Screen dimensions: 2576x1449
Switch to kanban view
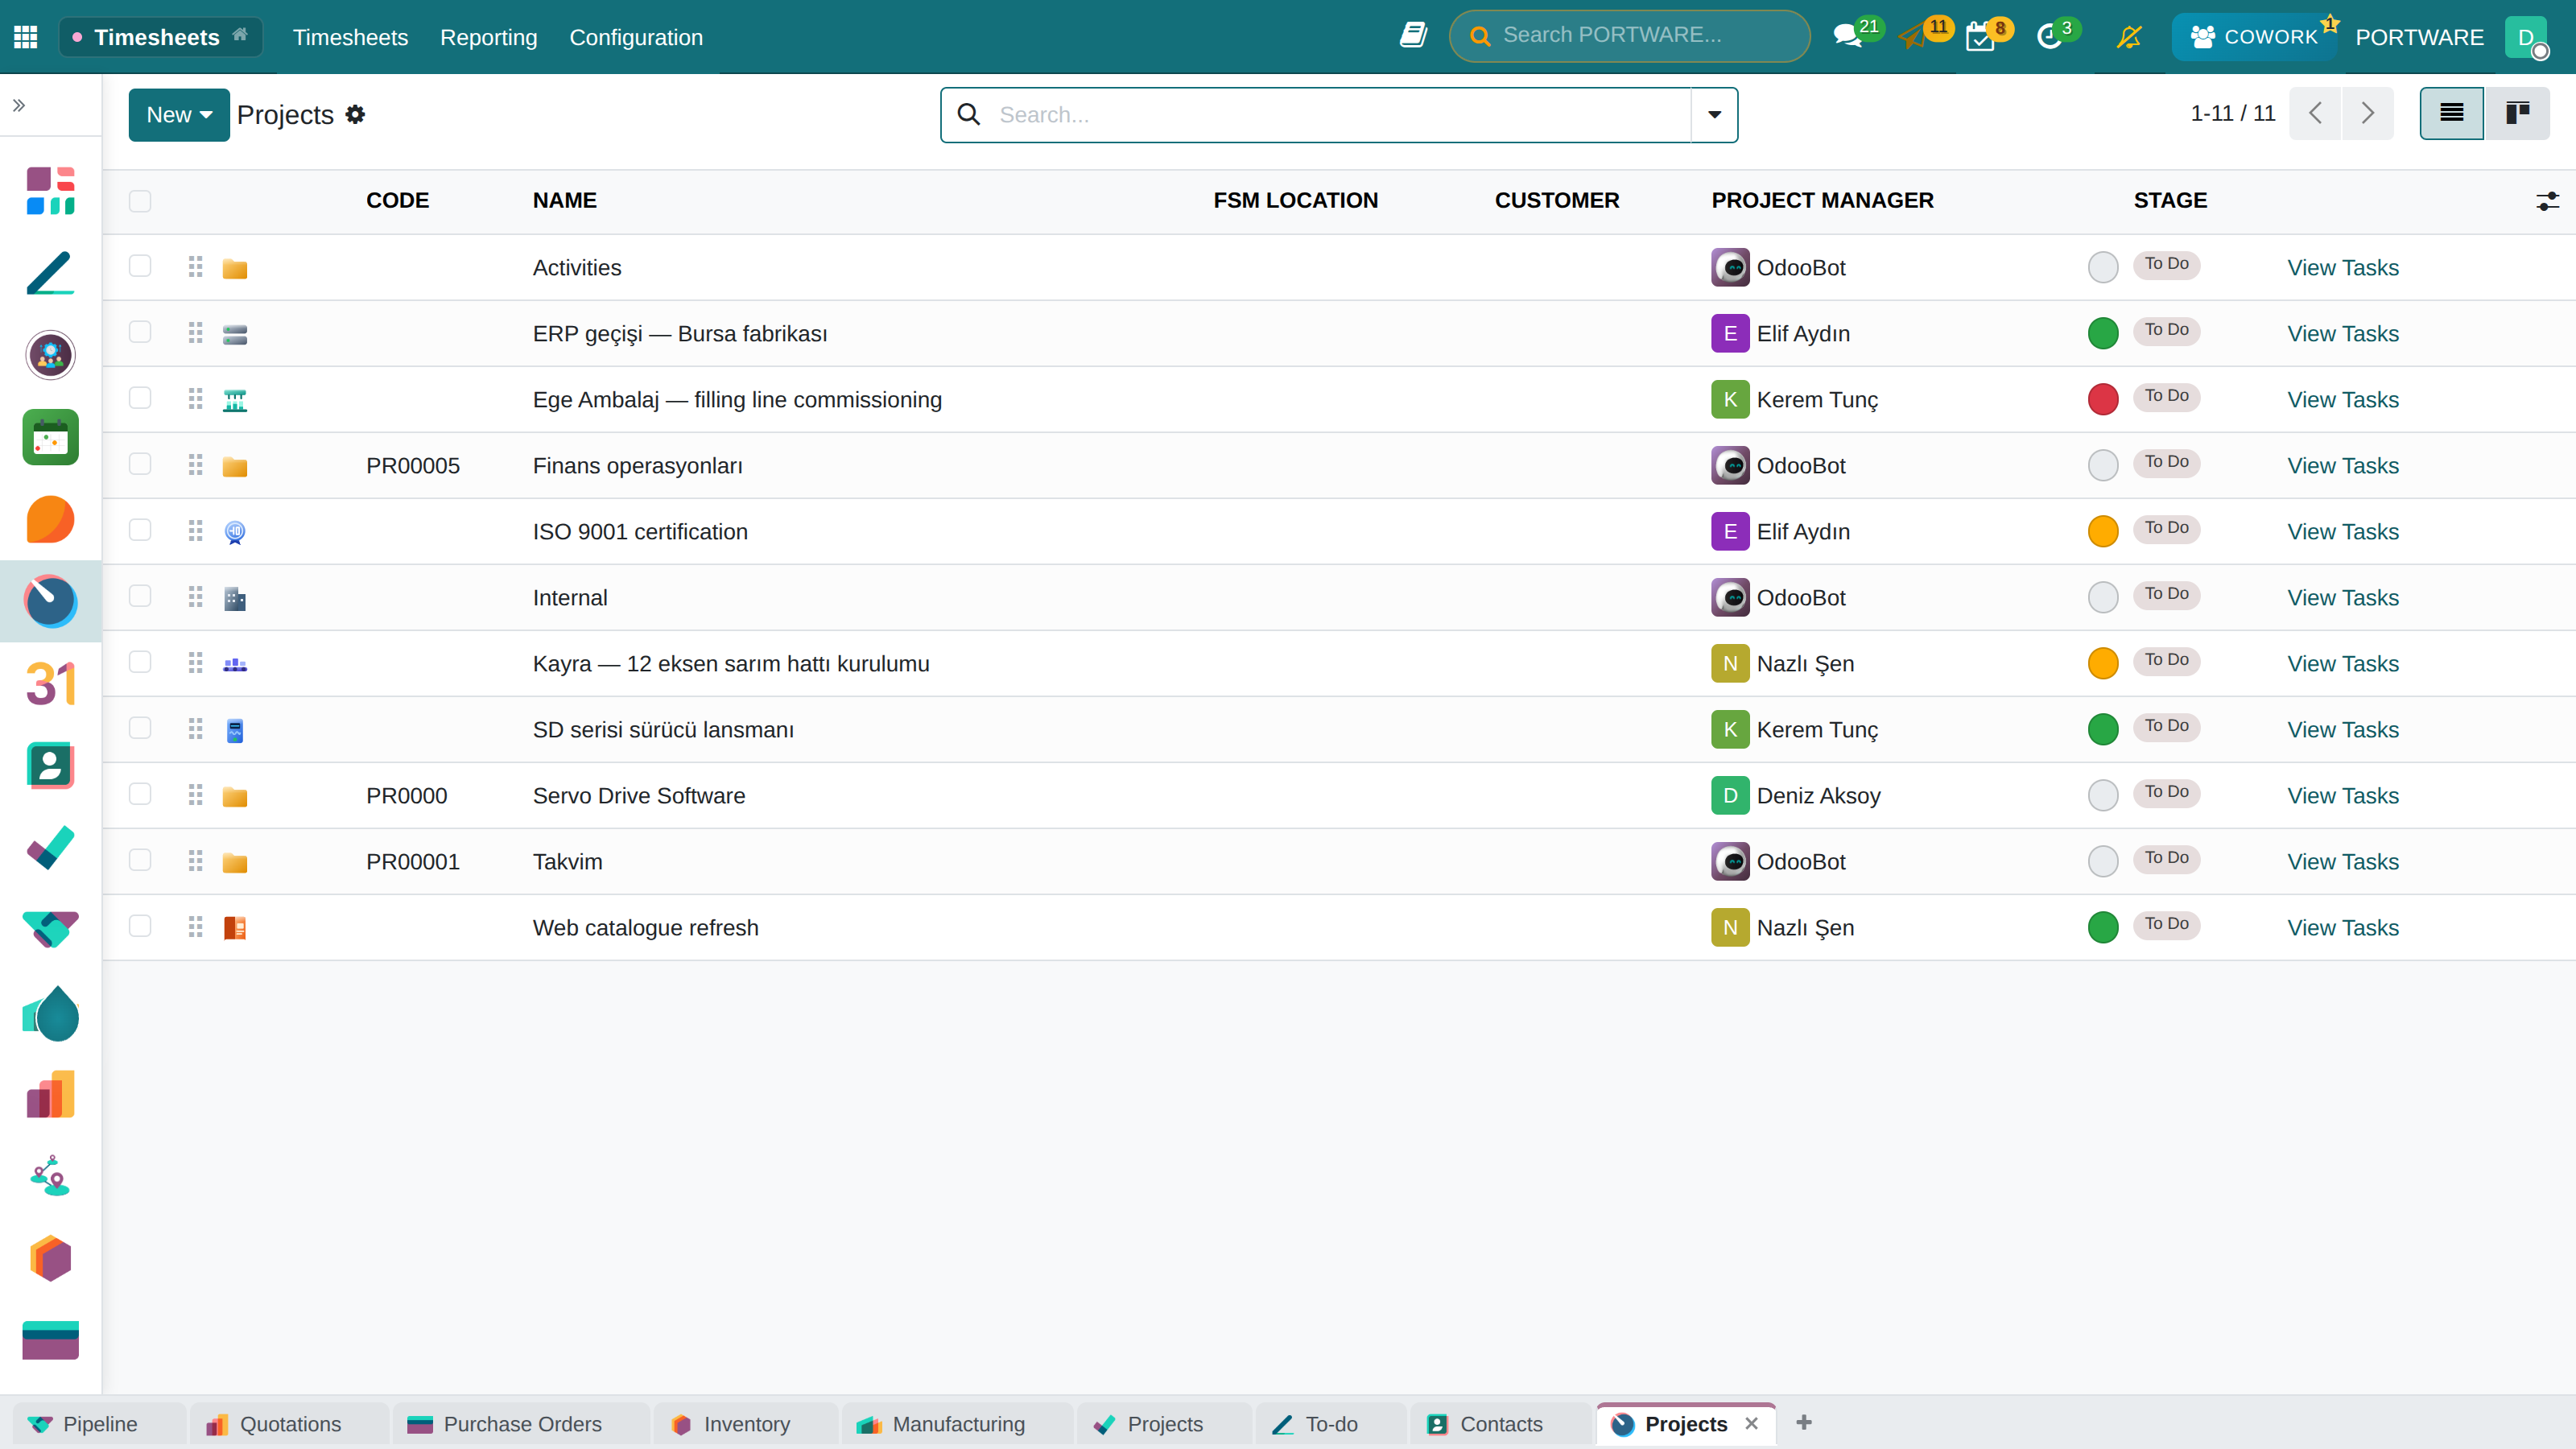coord(2517,113)
